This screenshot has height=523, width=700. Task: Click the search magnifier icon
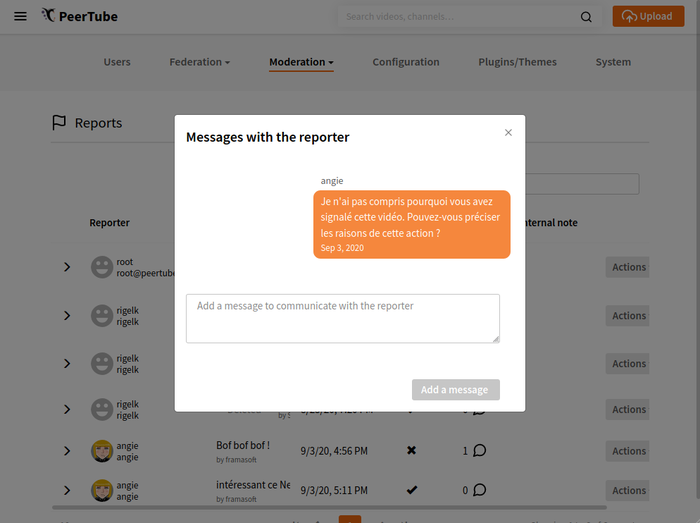click(x=586, y=17)
